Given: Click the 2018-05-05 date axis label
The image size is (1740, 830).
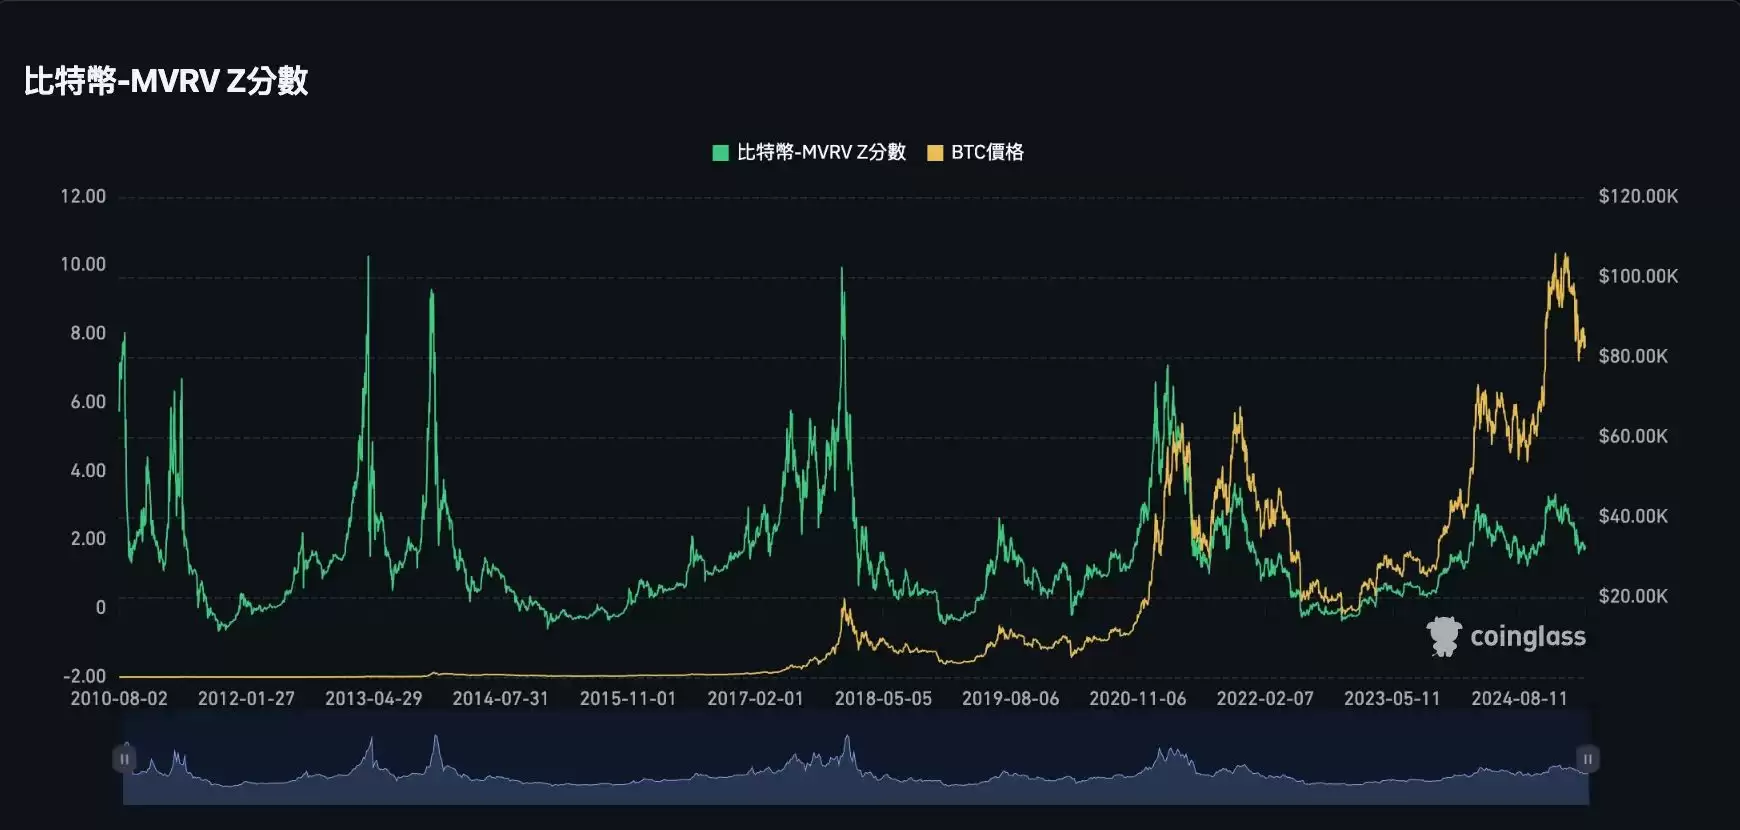Looking at the screenshot, I should coord(883,699).
